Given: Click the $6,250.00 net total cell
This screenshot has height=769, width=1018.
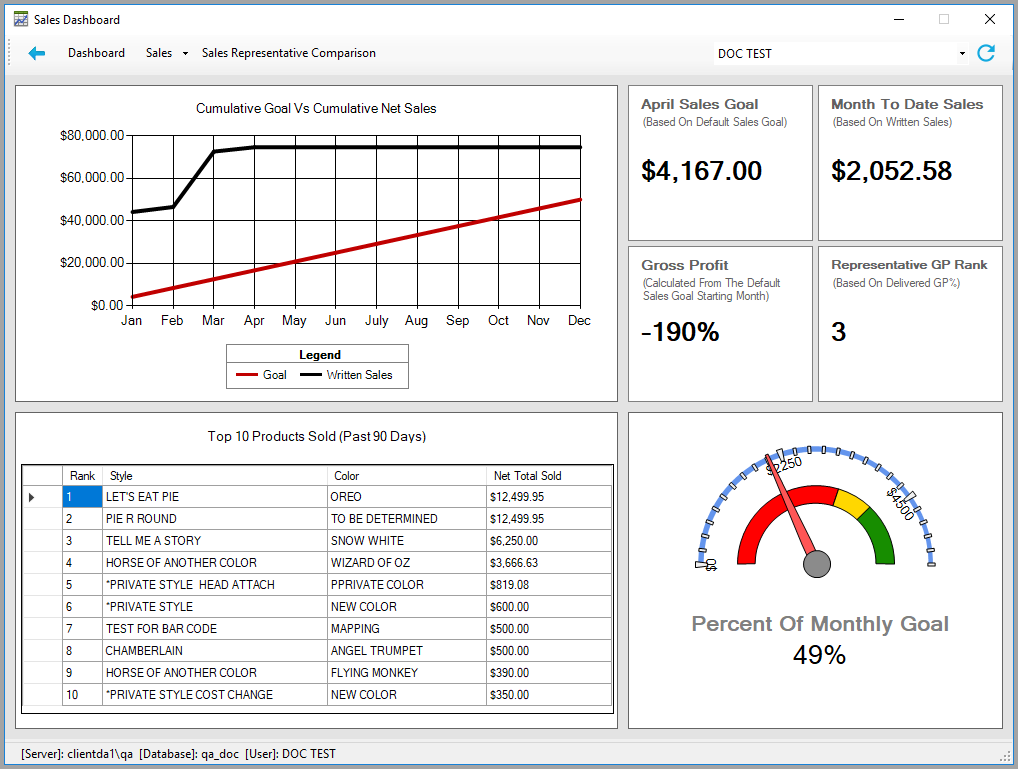Looking at the screenshot, I should 549,541.
